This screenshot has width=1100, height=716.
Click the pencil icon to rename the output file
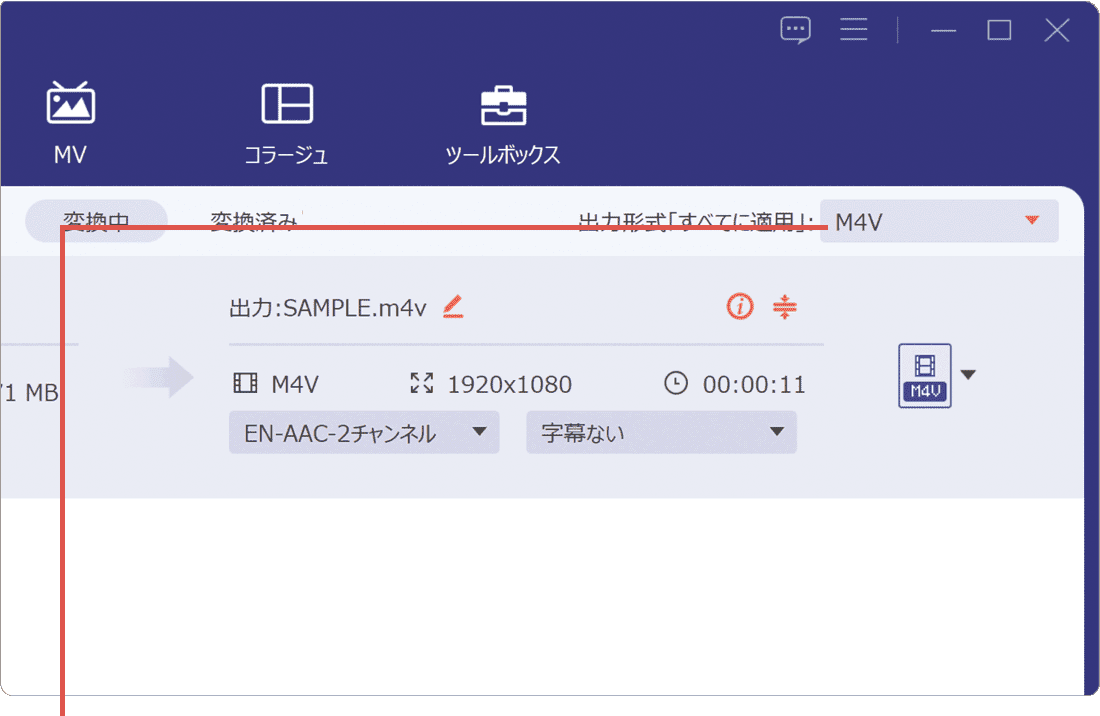[452, 308]
